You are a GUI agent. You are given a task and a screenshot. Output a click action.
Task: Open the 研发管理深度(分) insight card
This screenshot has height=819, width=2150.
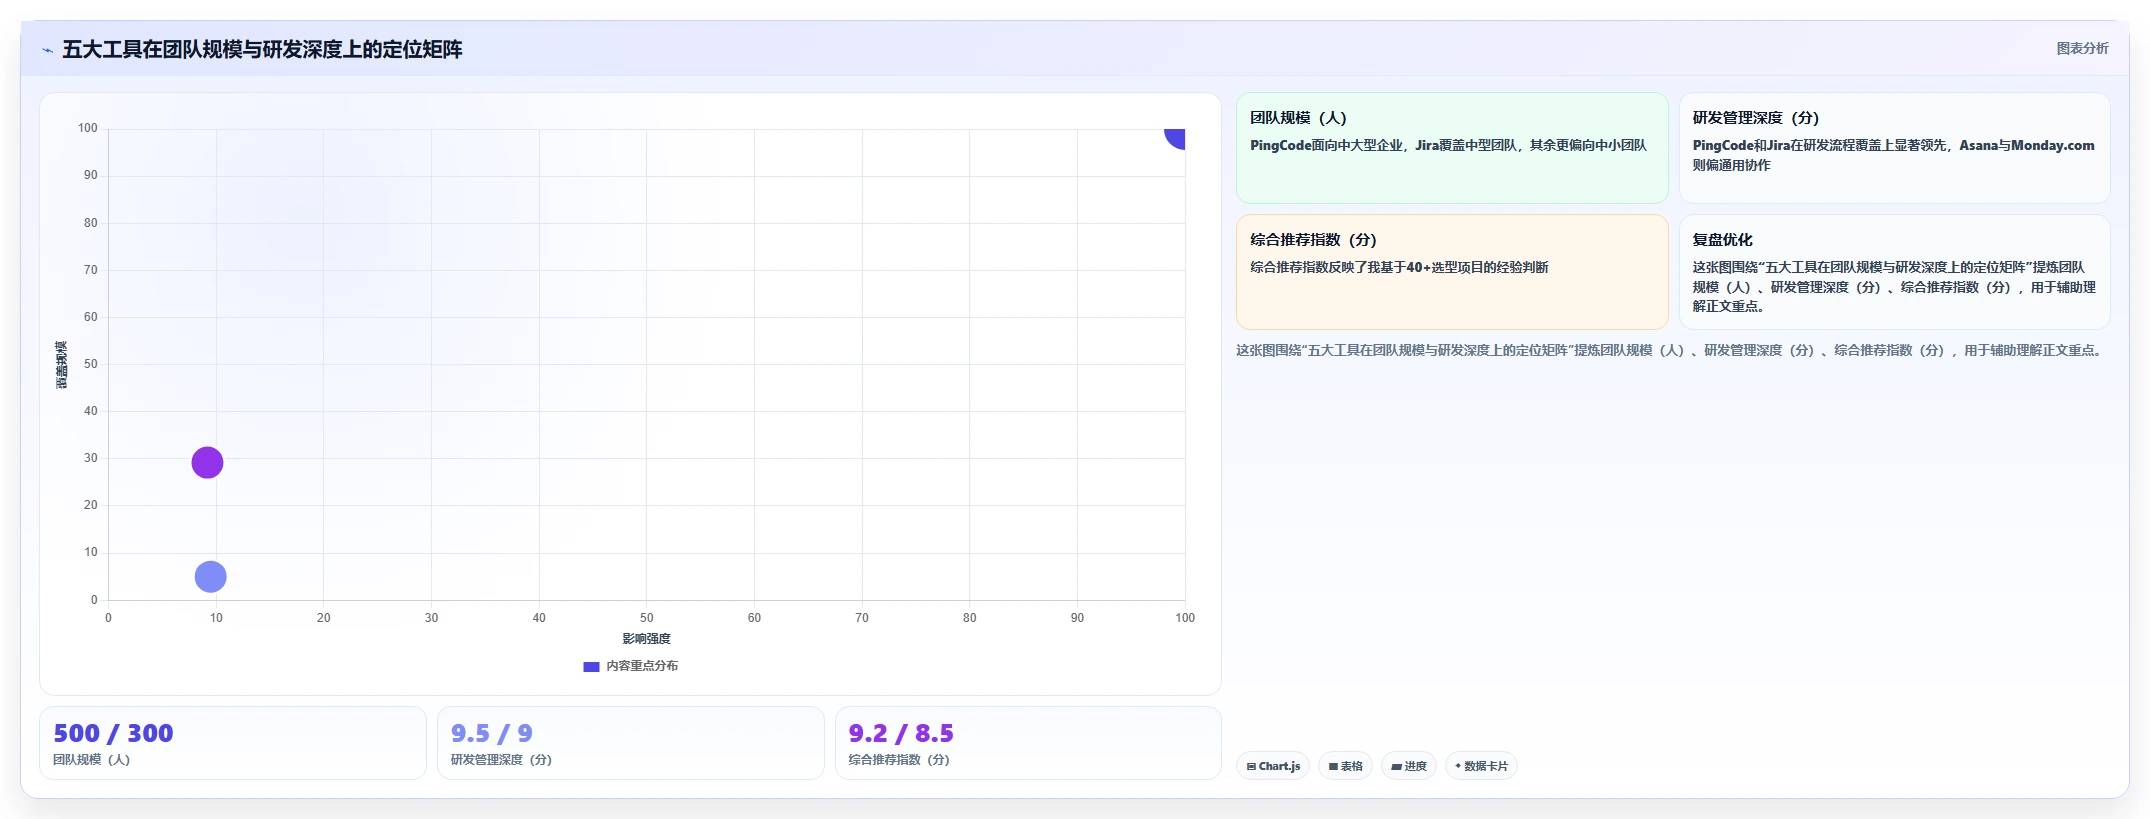coord(1894,148)
